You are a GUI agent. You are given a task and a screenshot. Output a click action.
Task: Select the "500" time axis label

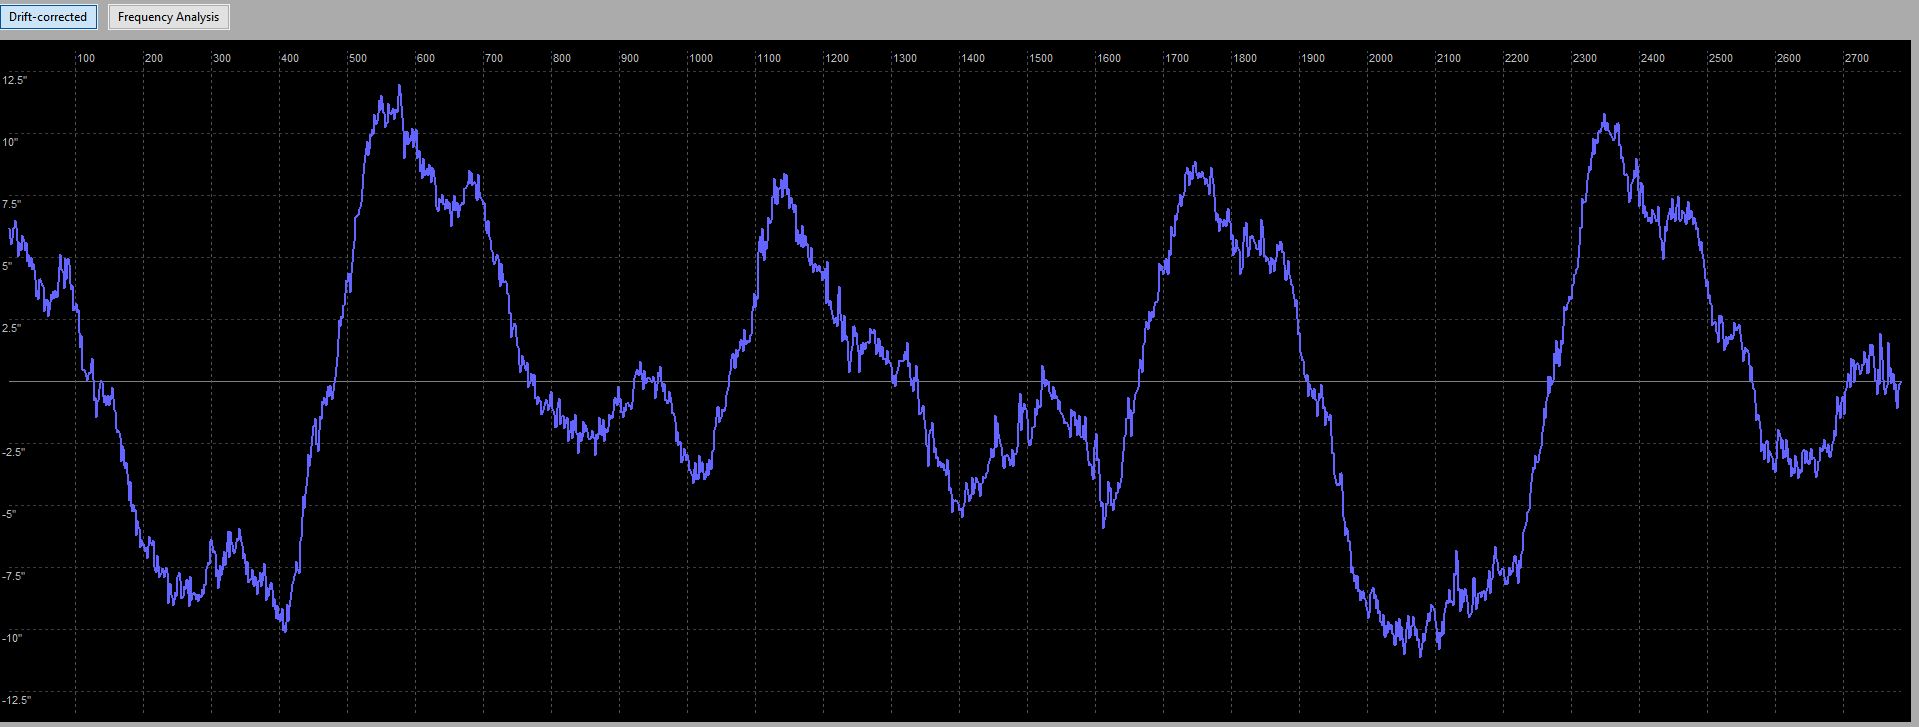[x=358, y=58]
